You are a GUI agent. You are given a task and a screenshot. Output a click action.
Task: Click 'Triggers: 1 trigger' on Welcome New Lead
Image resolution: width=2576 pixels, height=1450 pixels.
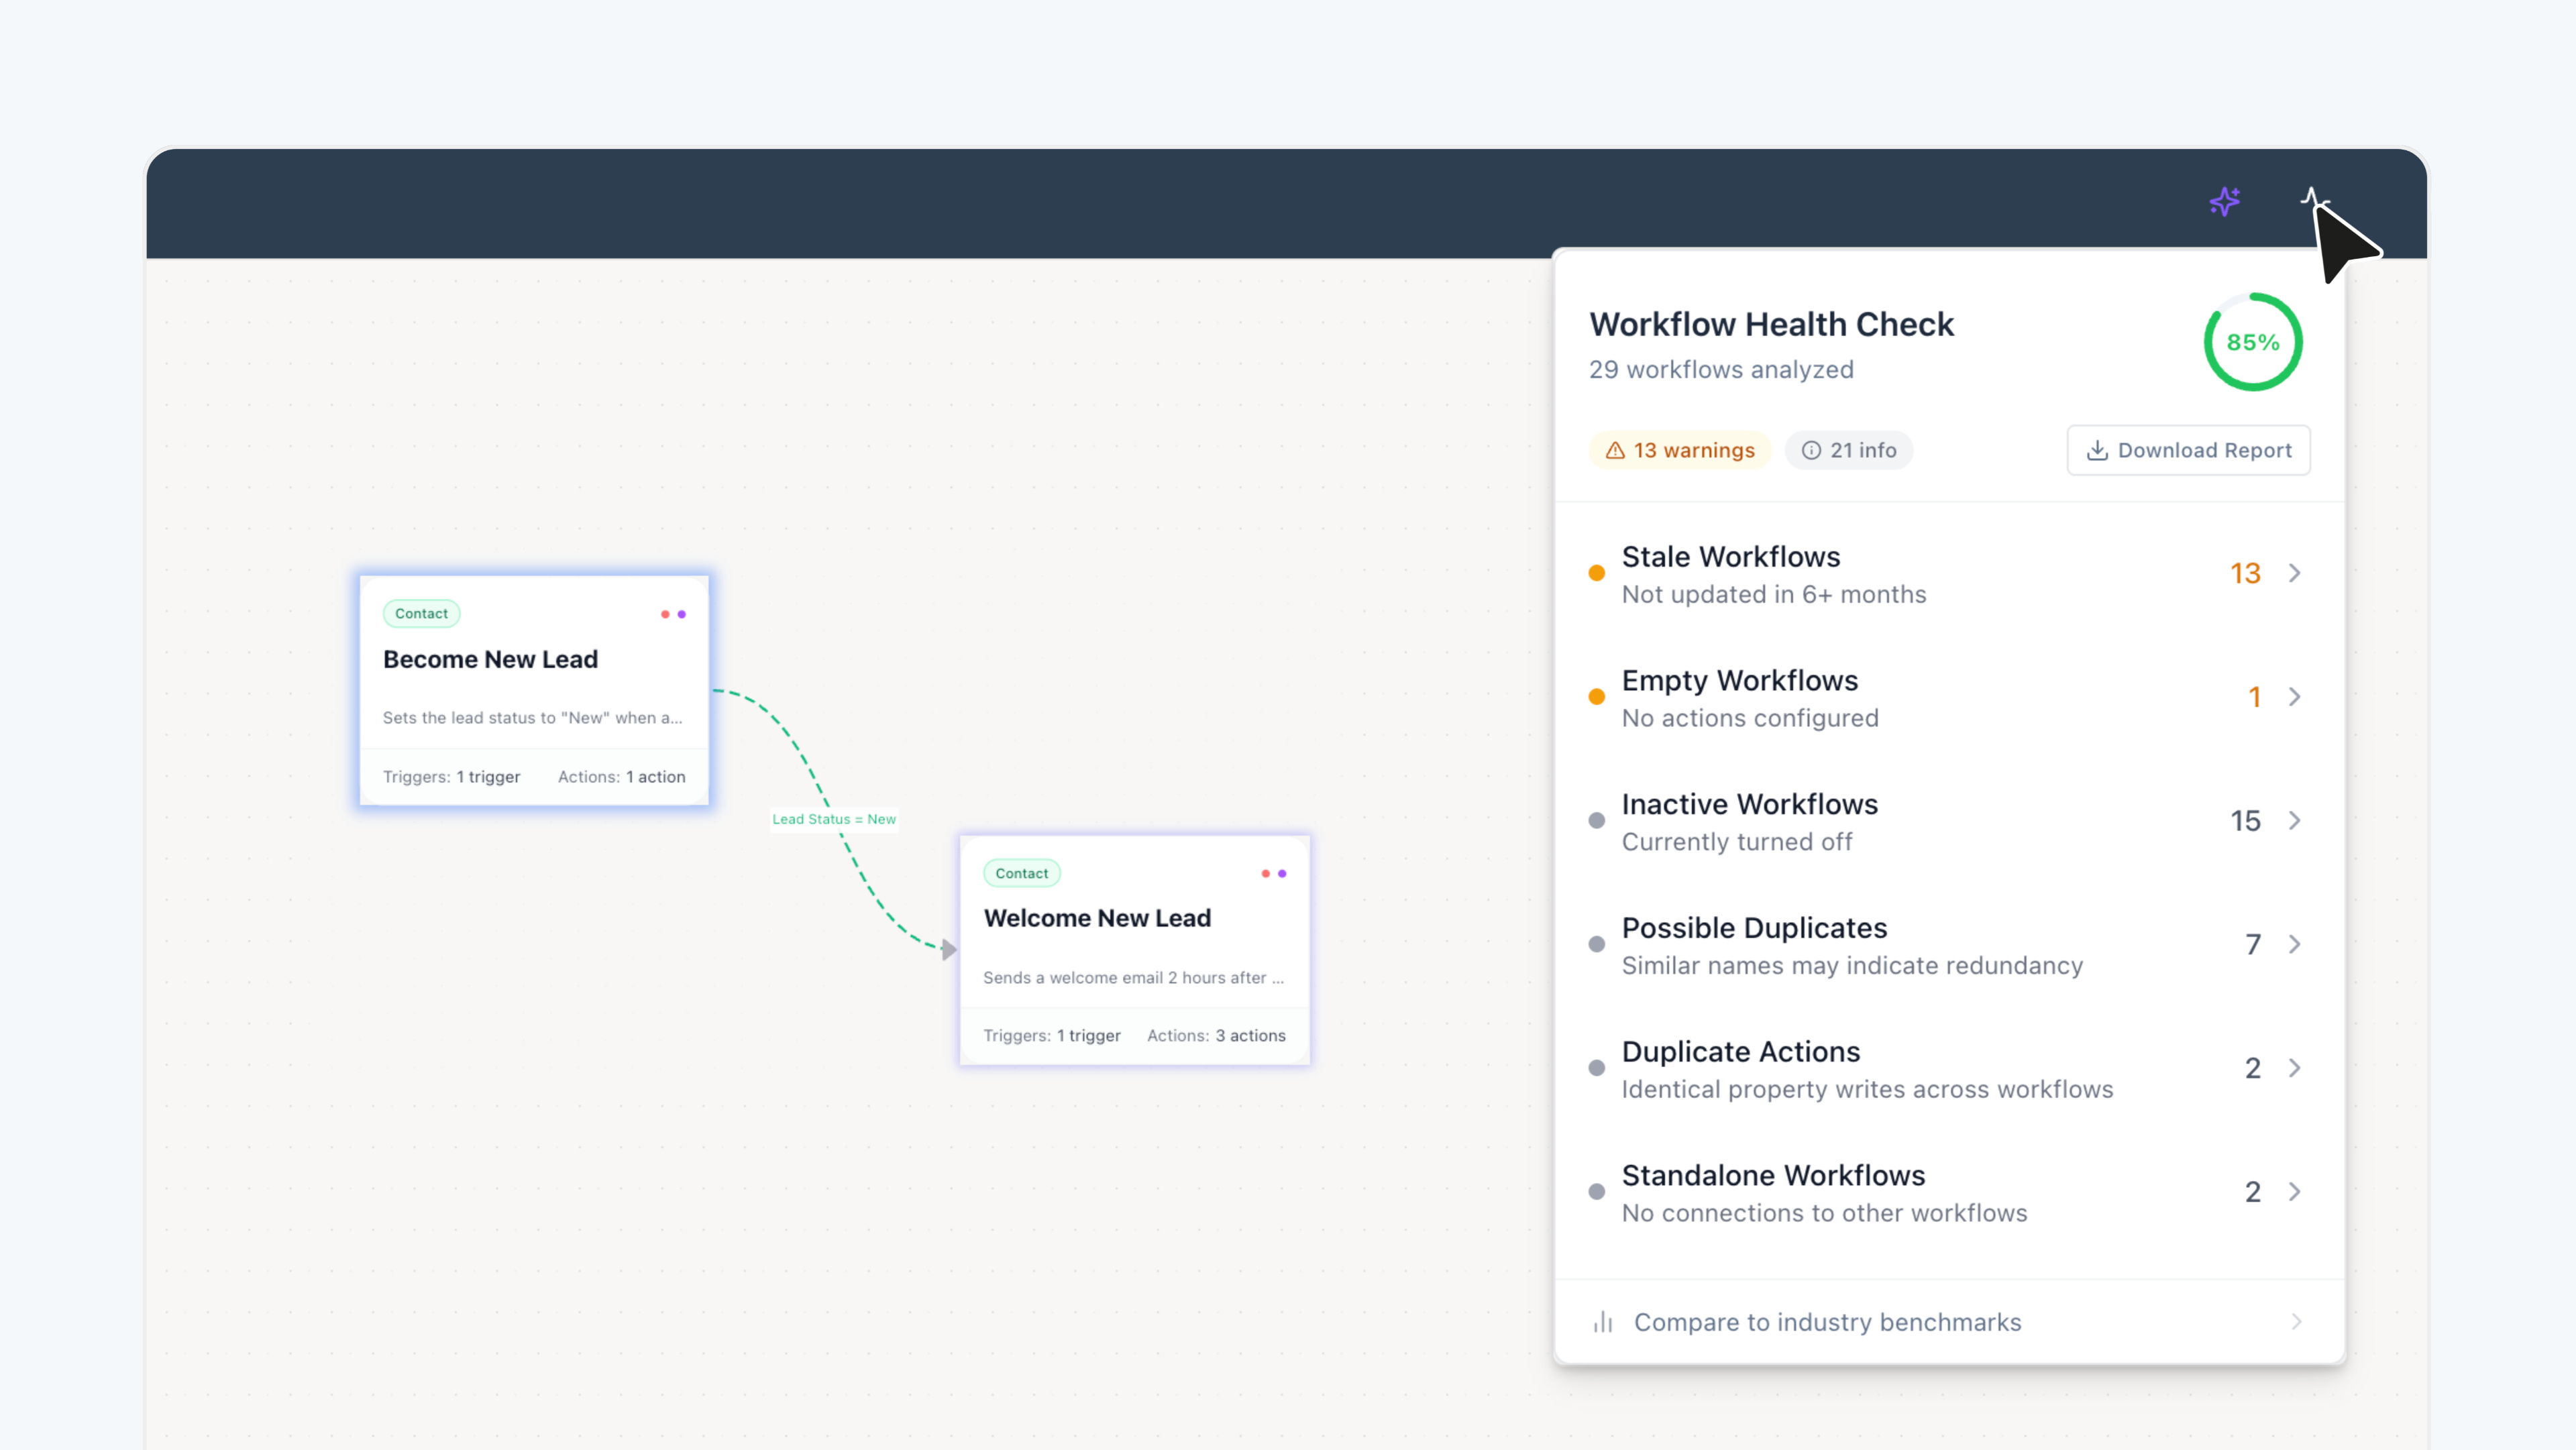tap(1051, 1036)
